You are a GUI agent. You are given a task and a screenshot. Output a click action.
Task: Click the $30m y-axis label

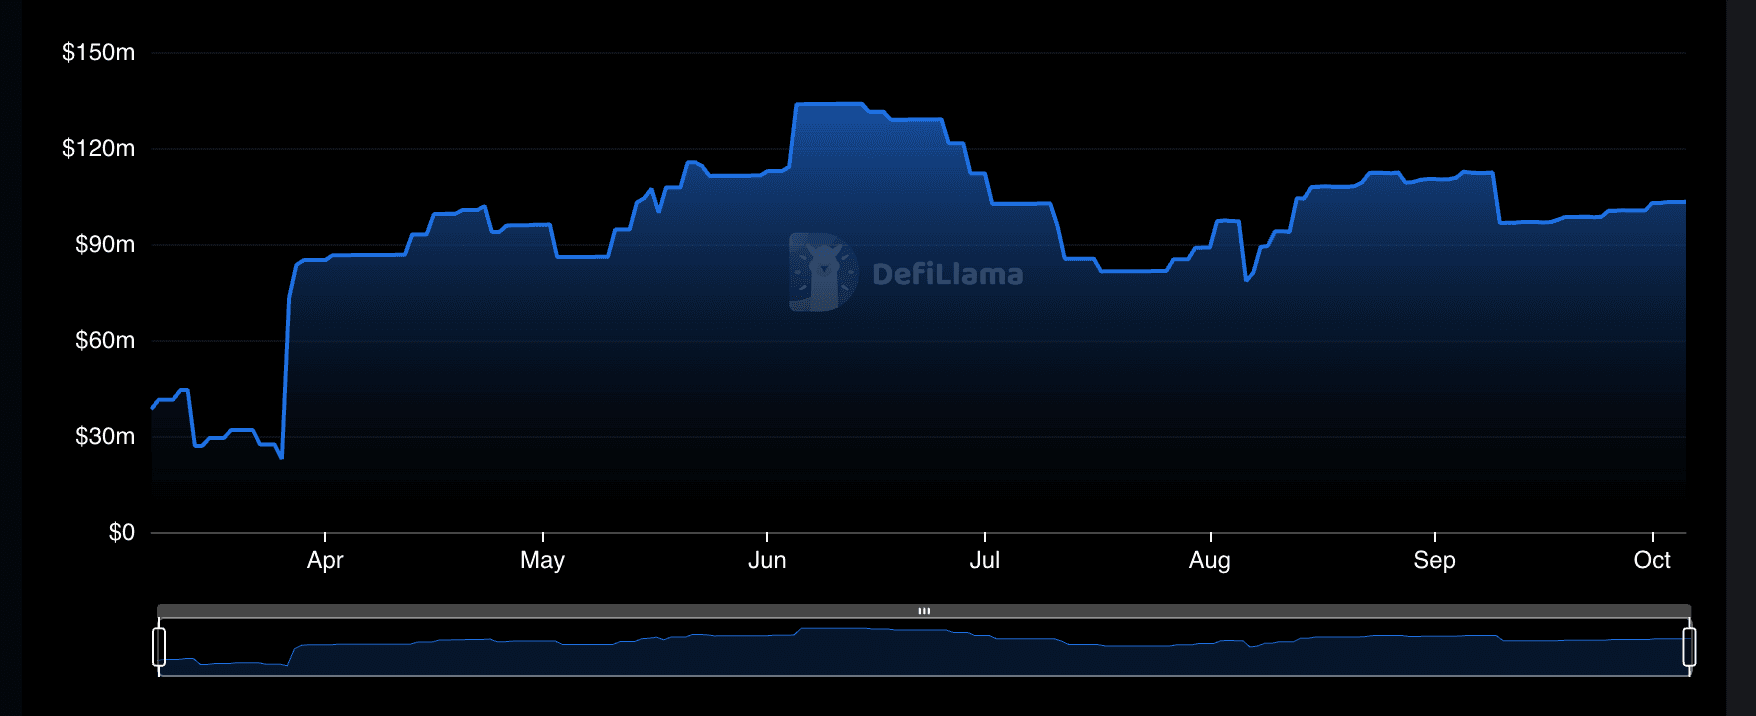(105, 436)
